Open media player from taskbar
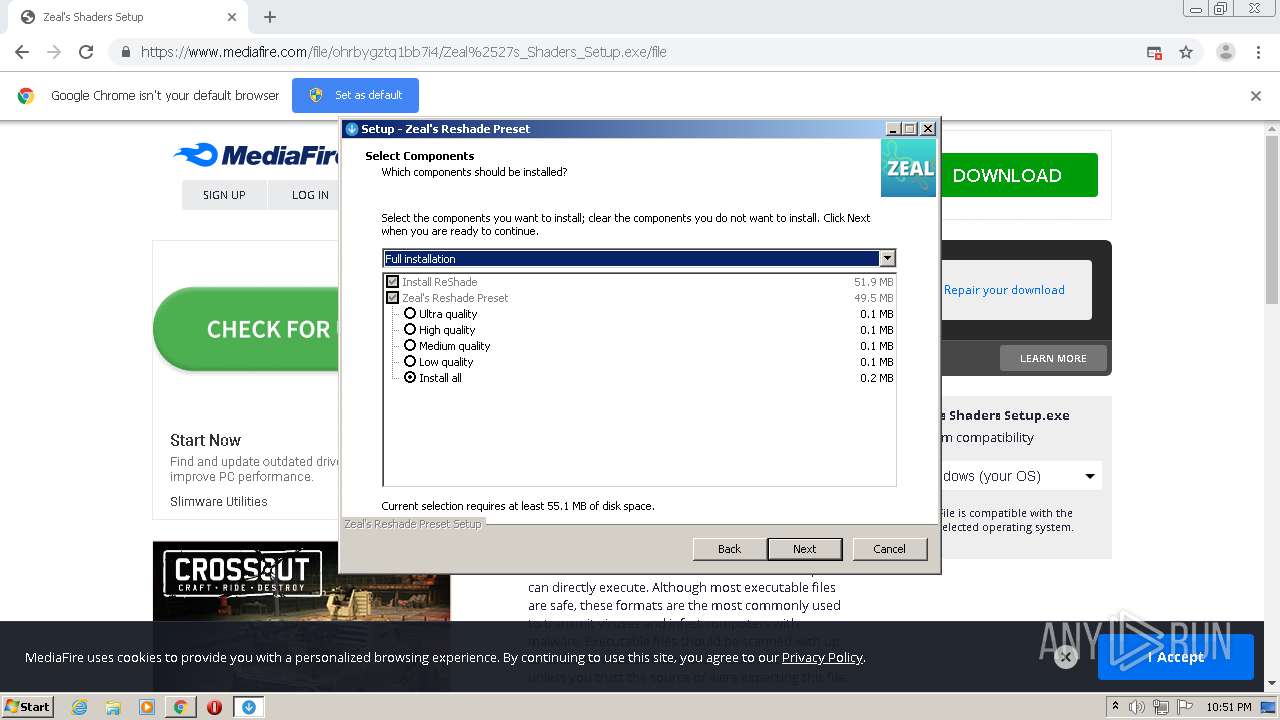Image resolution: width=1280 pixels, height=720 pixels. click(x=147, y=707)
